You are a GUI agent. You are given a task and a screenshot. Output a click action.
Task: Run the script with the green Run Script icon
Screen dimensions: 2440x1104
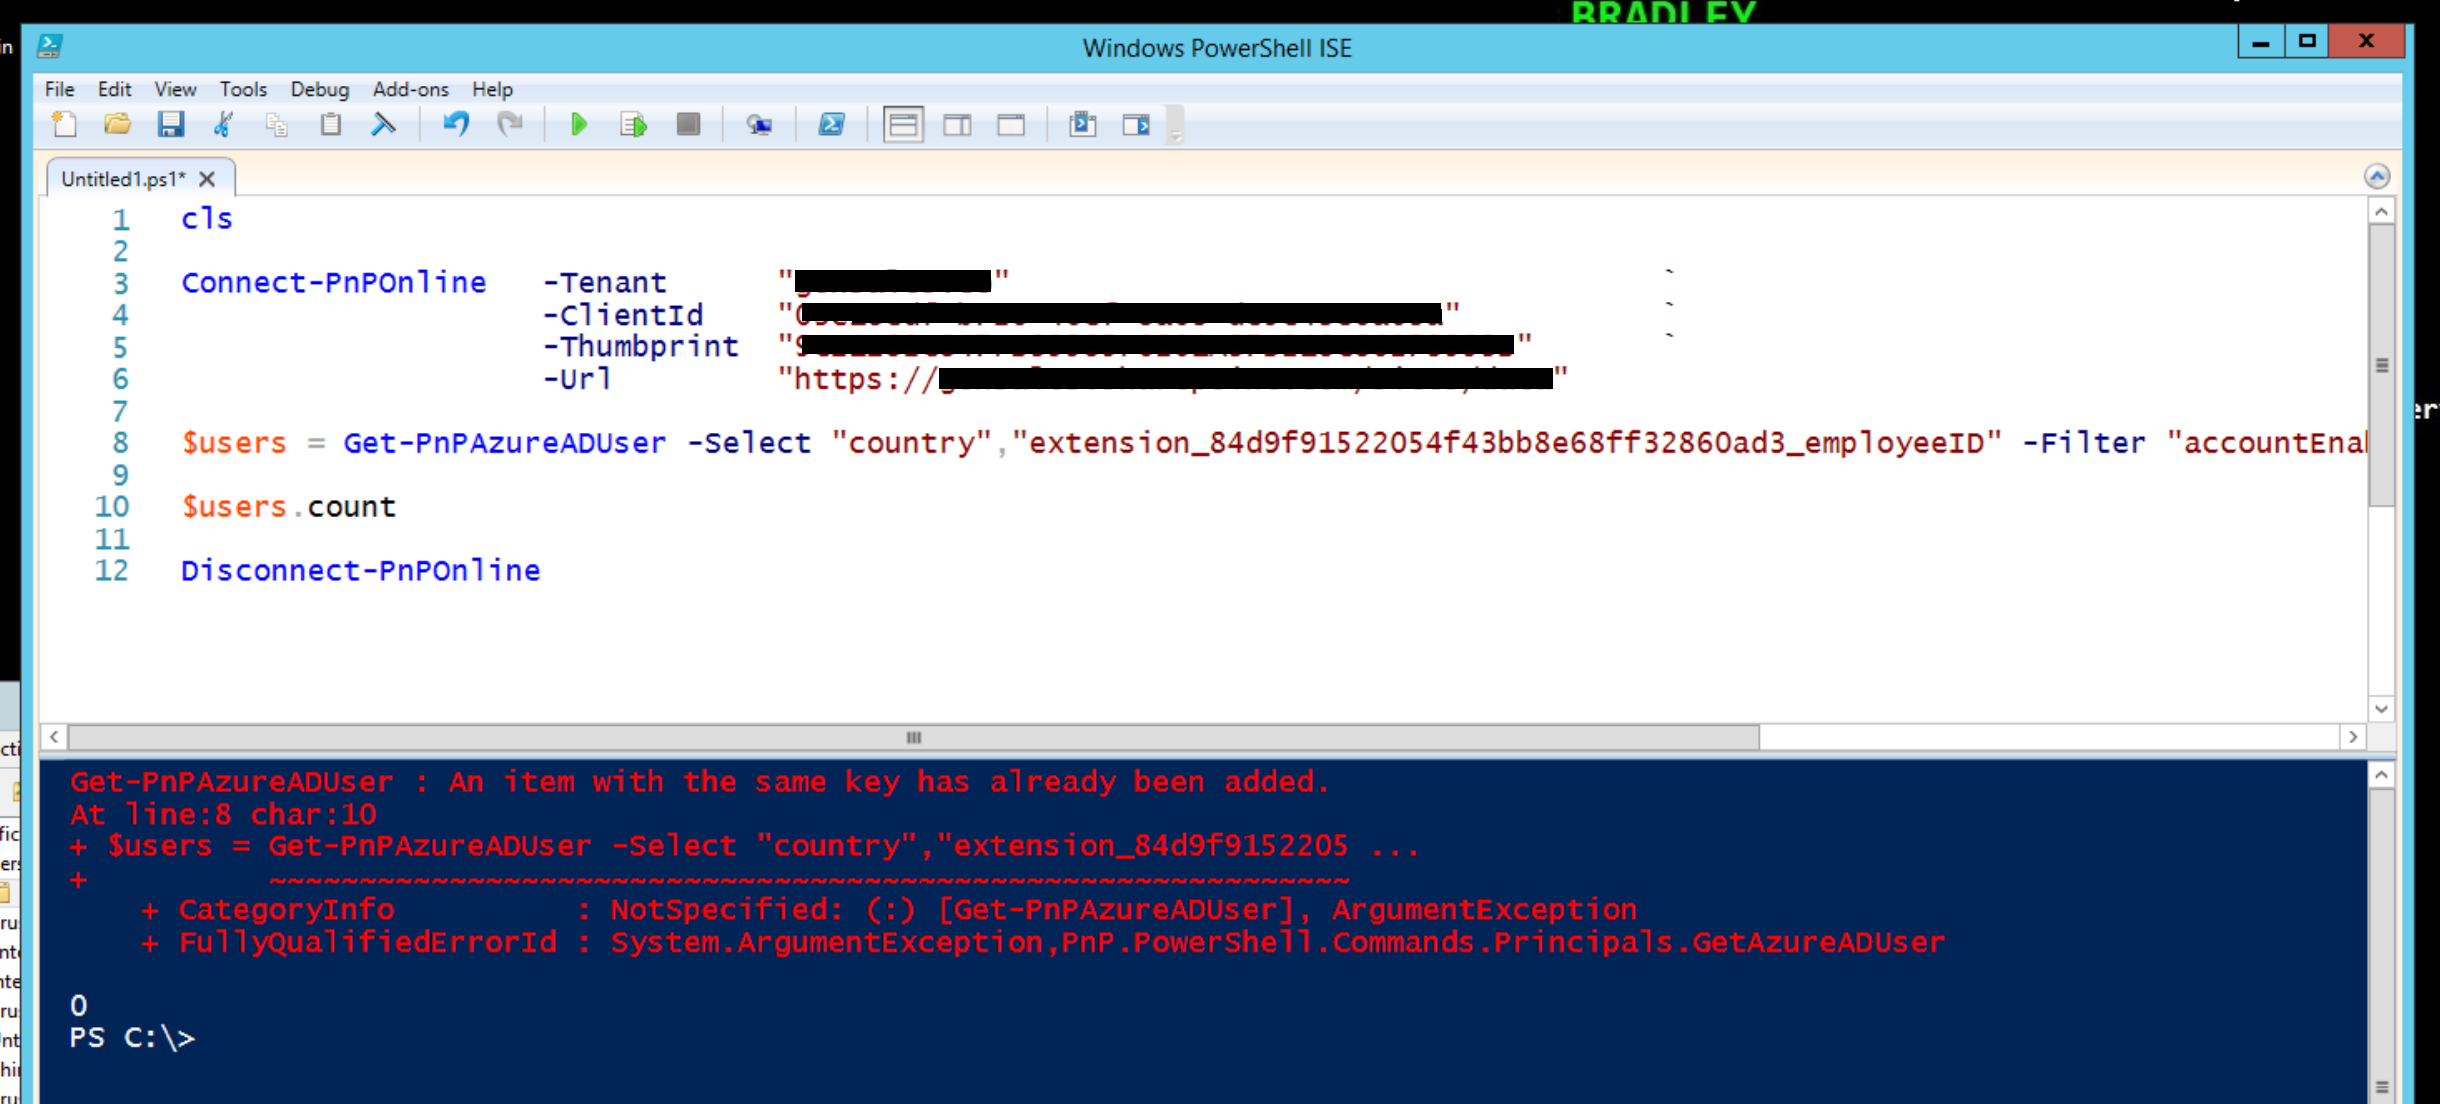pyautogui.click(x=580, y=124)
